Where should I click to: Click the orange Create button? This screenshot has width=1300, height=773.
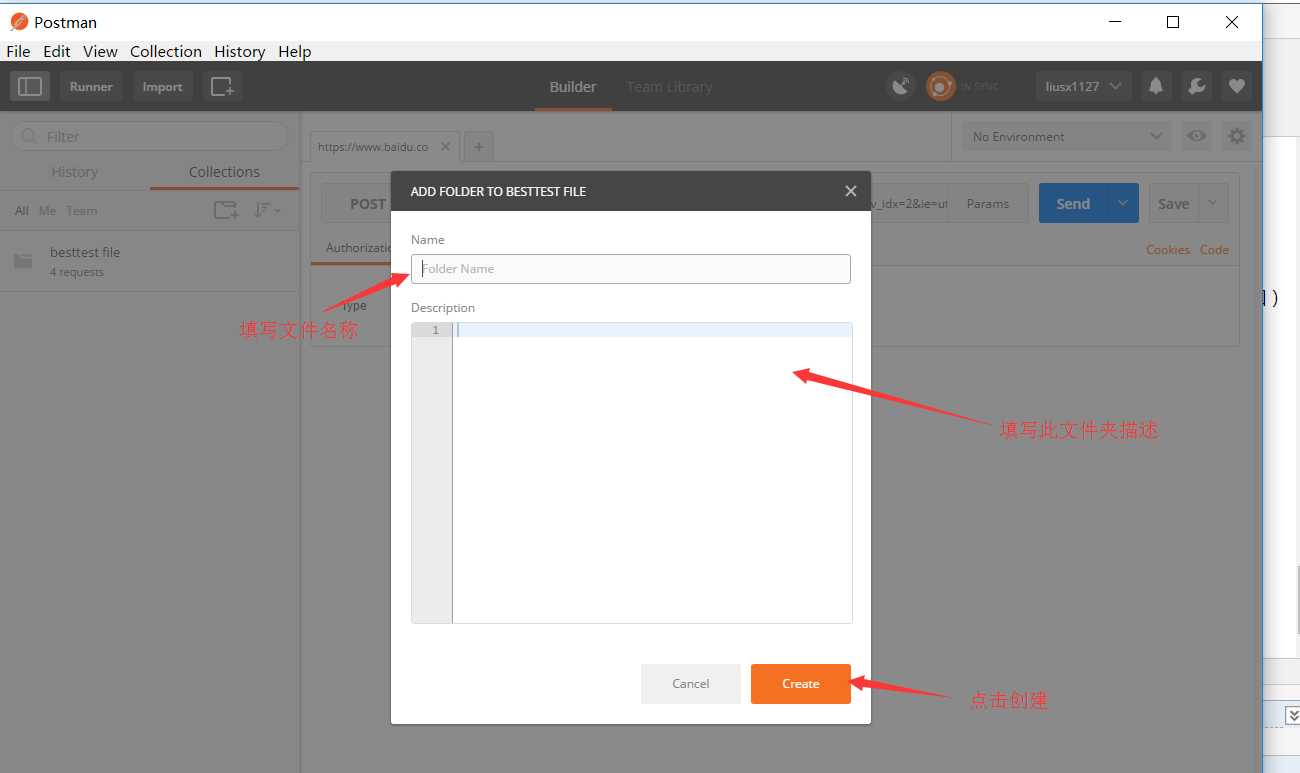(x=801, y=684)
